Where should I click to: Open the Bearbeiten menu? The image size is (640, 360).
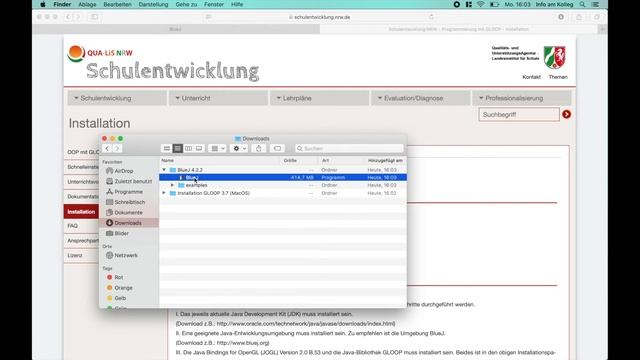tap(118, 4)
